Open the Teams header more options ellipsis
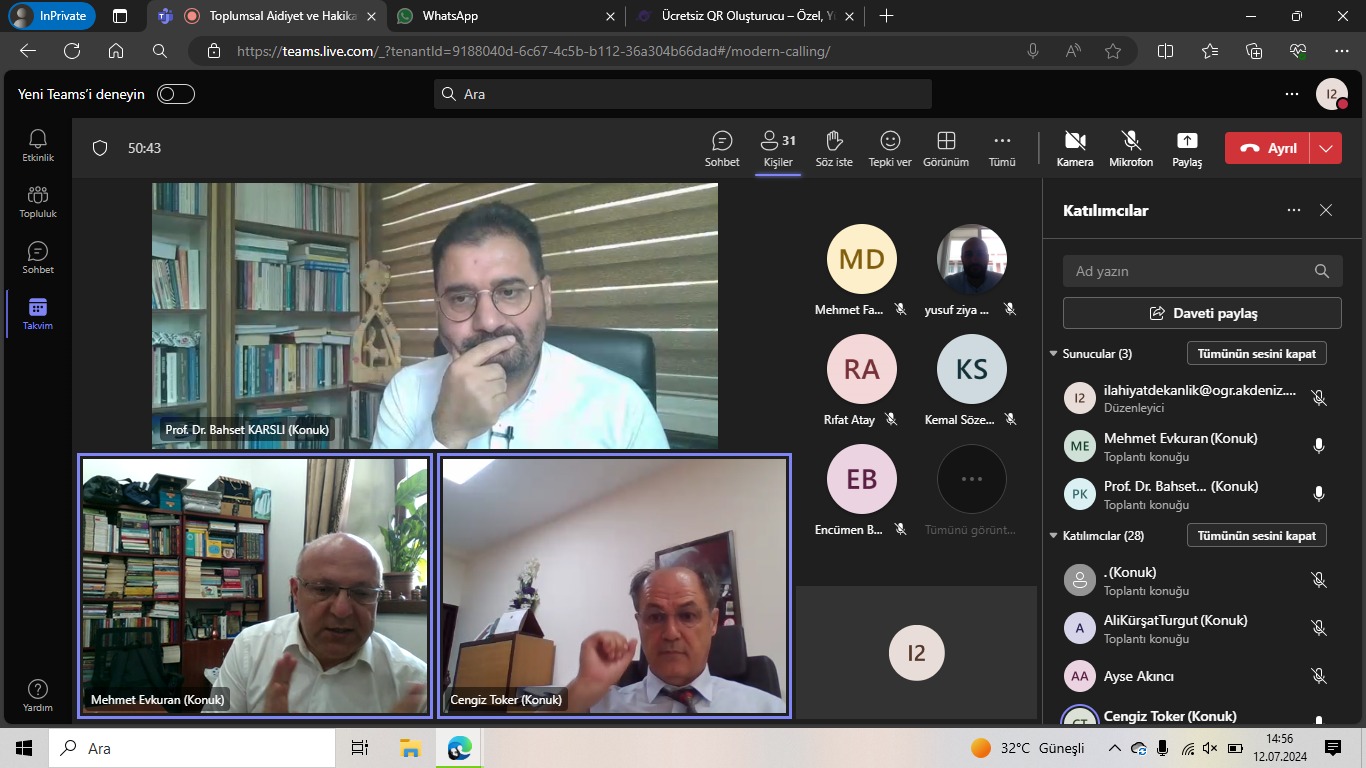The width and height of the screenshot is (1366, 768). [x=1292, y=94]
